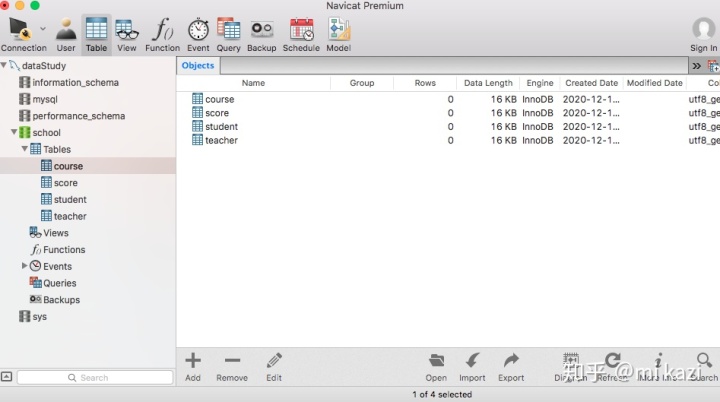Open the Backup toolbar icon

262,34
